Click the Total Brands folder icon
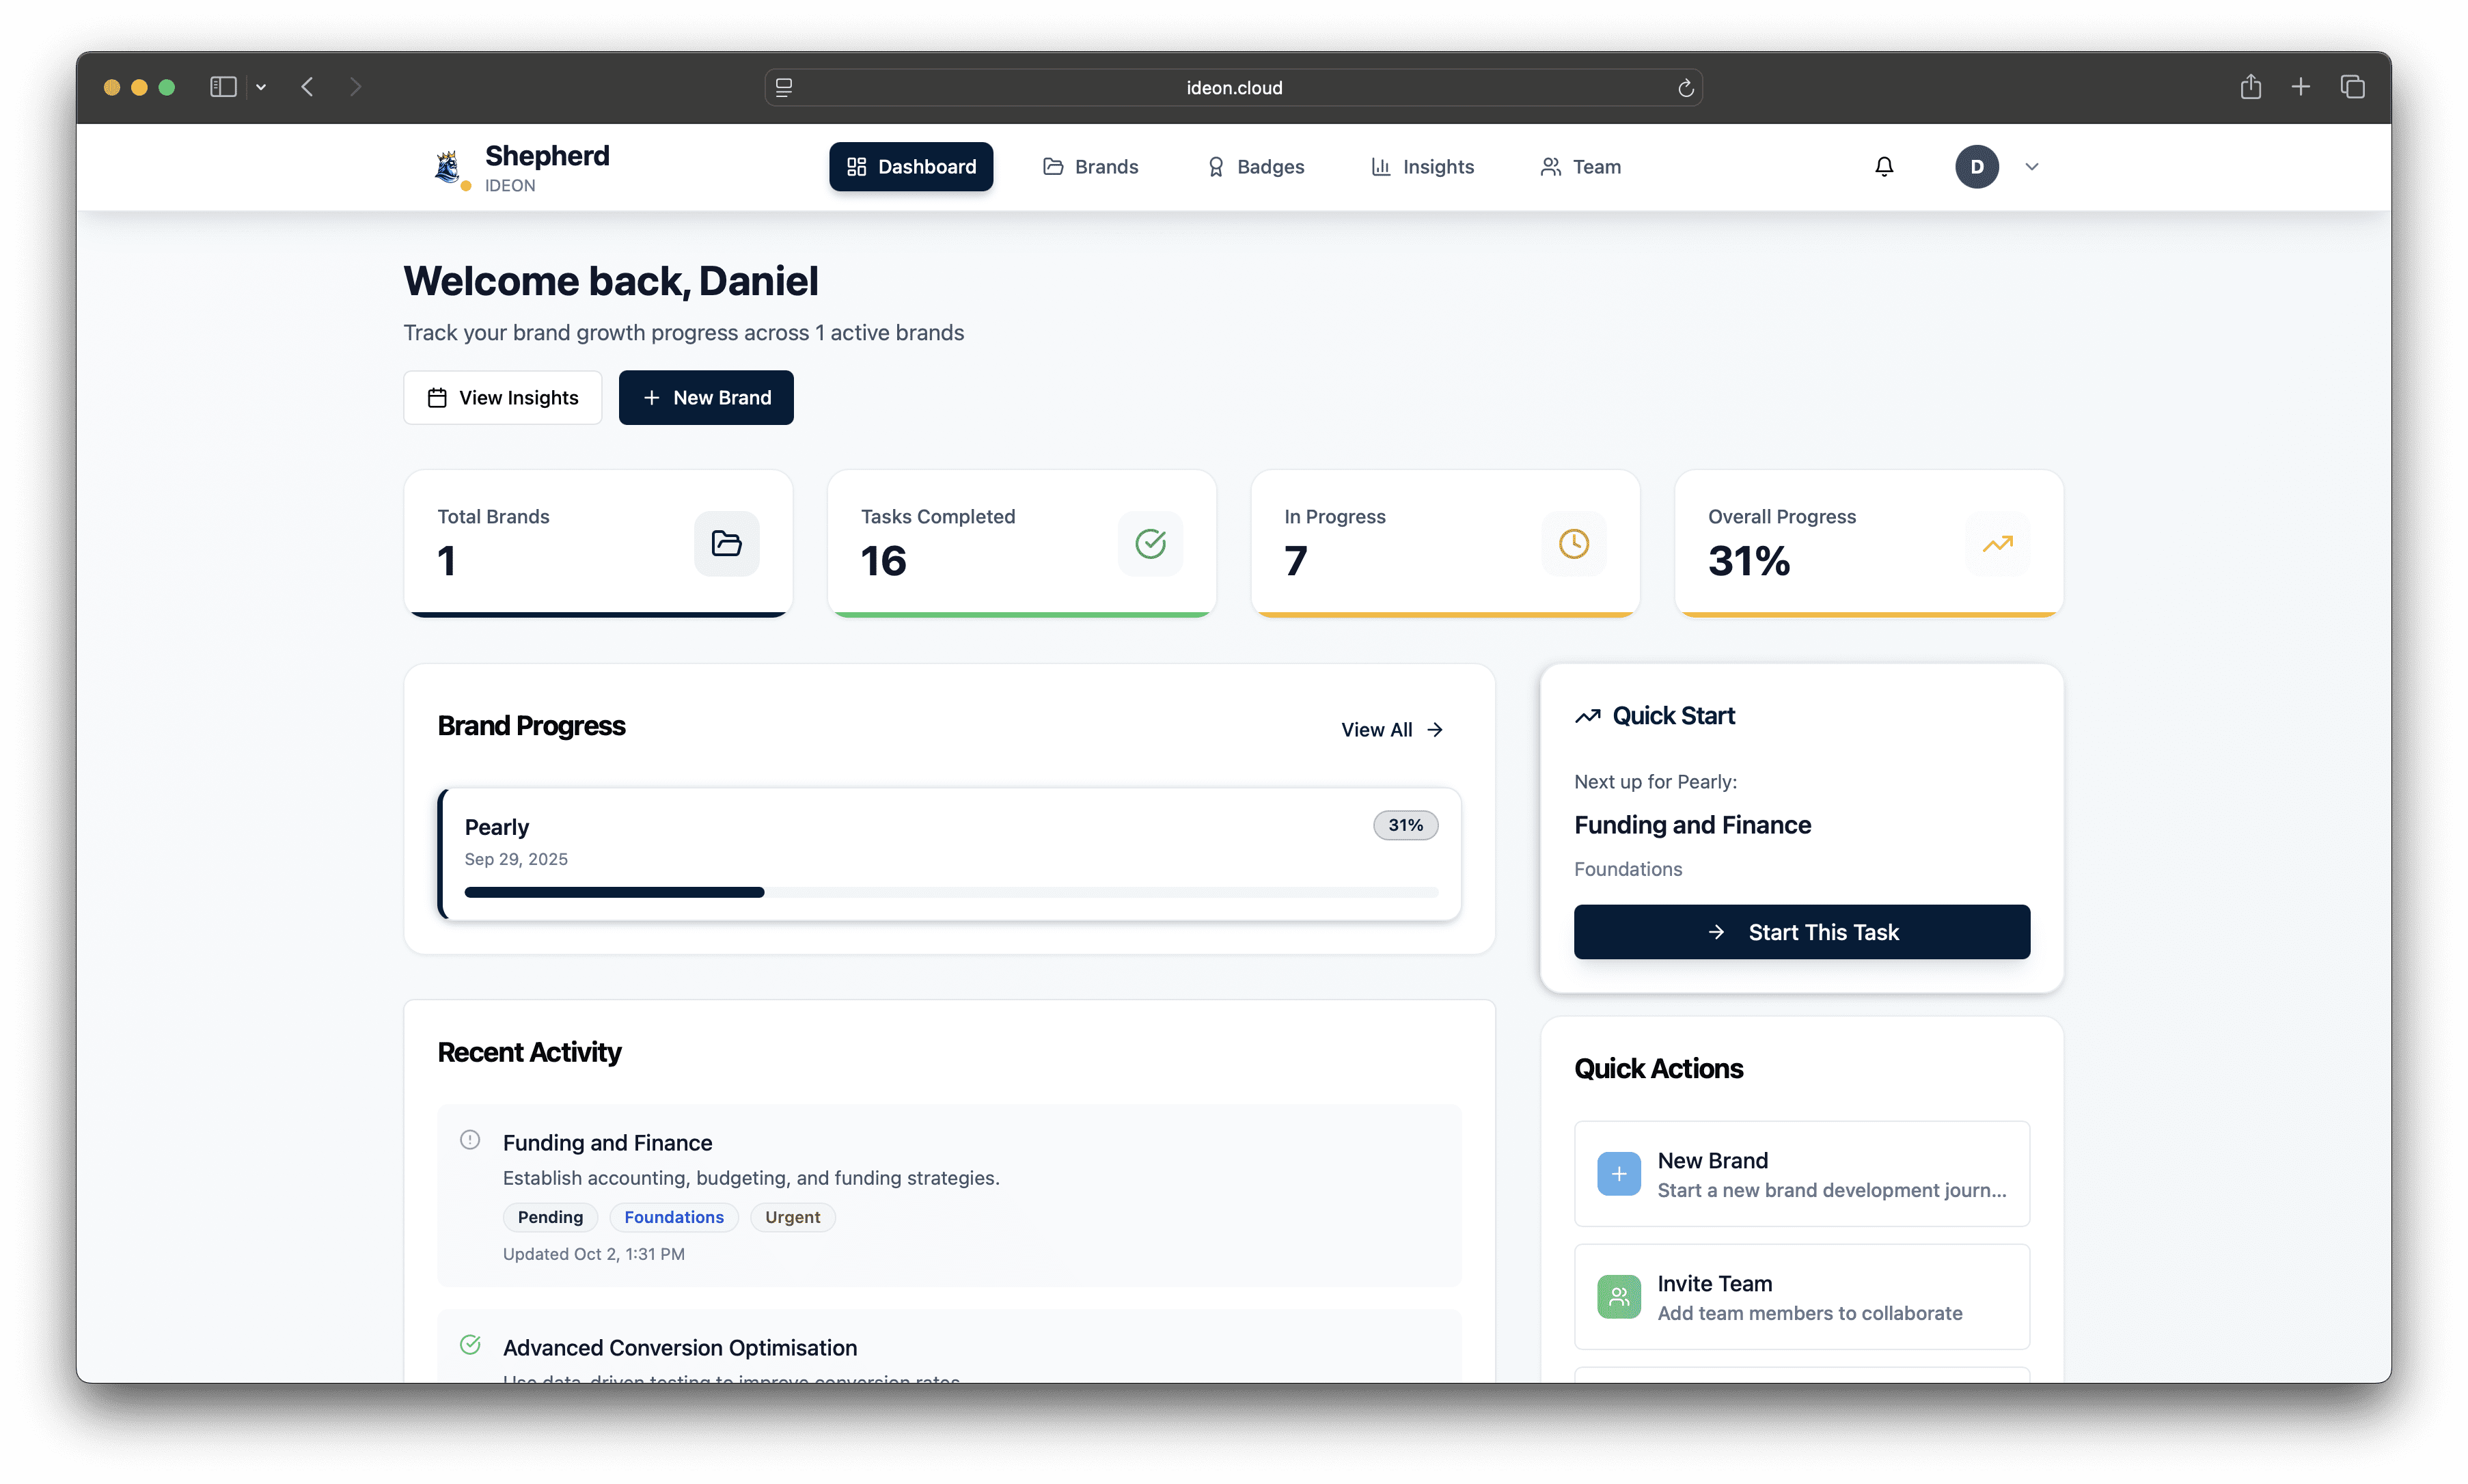 tap(726, 544)
